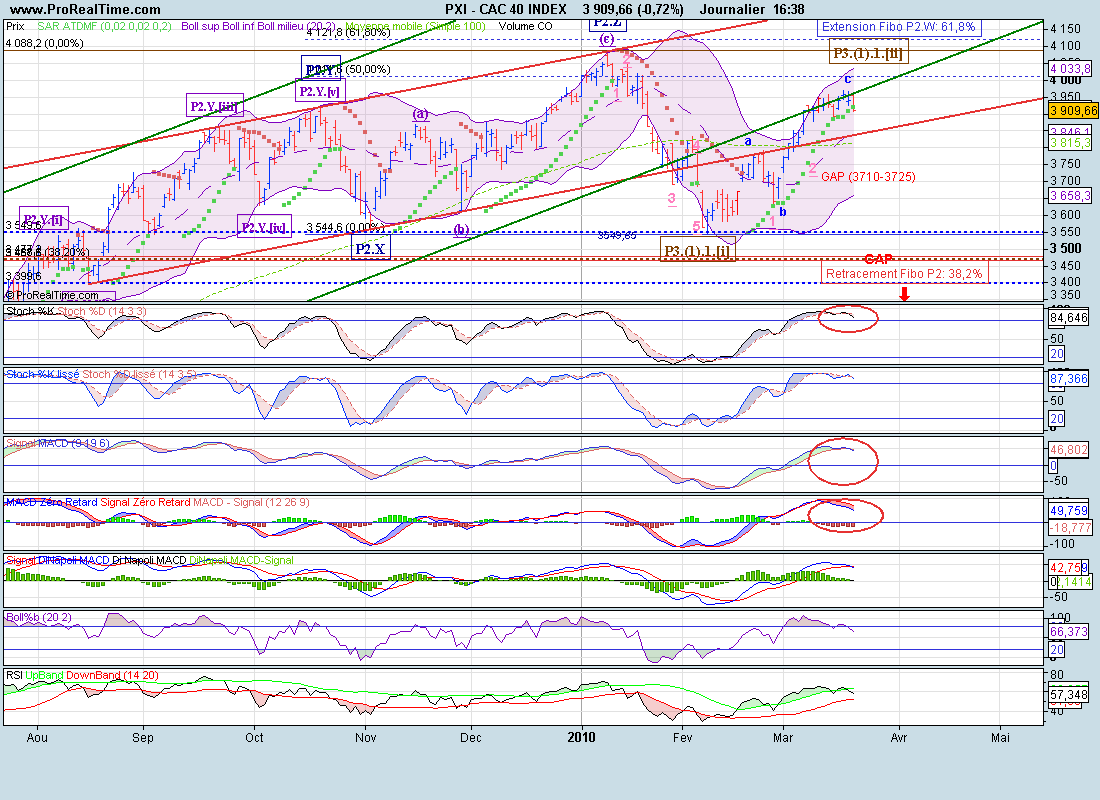Image resolution: width=1100 pixels, height=800 pixels.
Task: Select the Extension Fibo P2.W: 61,8% box
Action: tap(899, 27)
